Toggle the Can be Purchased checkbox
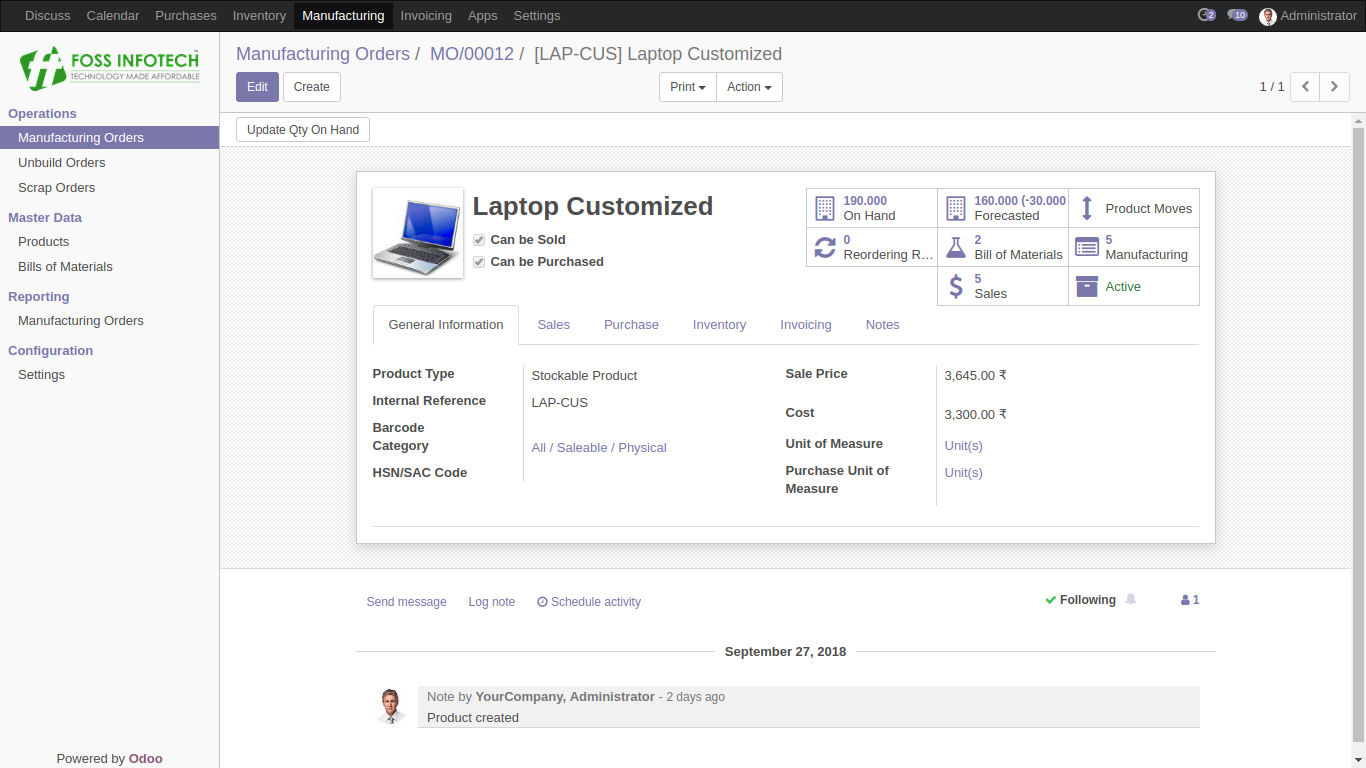The height and width of the screenshot is (768, 1366). pos(479,262)
